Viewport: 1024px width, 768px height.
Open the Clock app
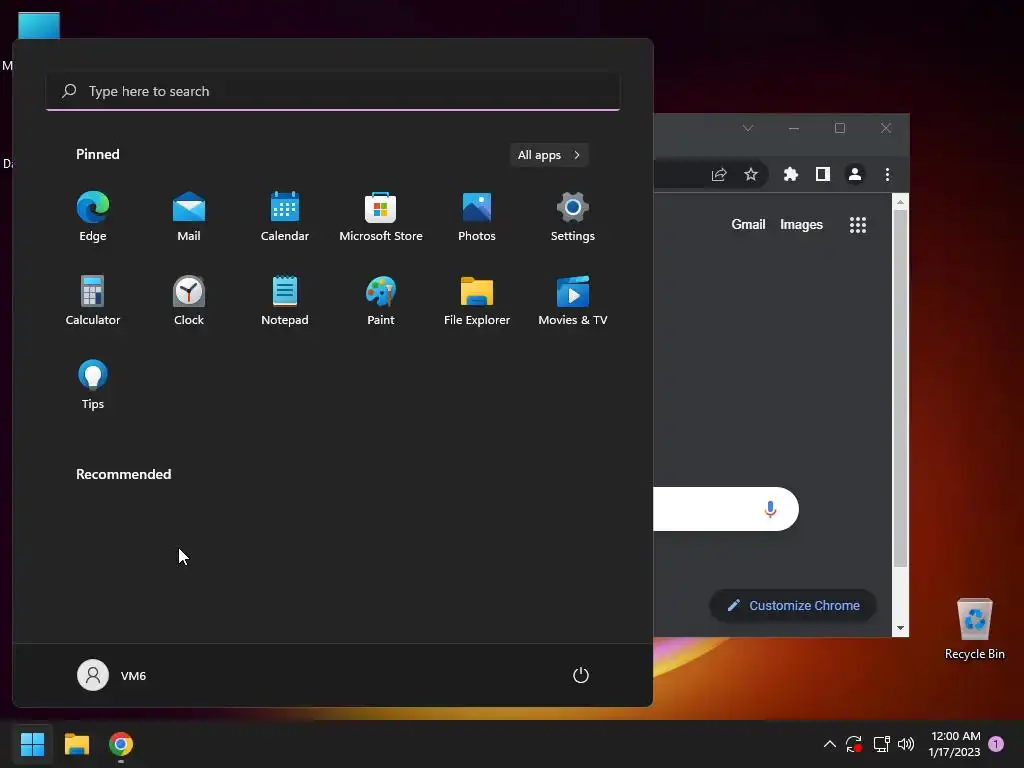pyautogui.click(x=189, y=300)
